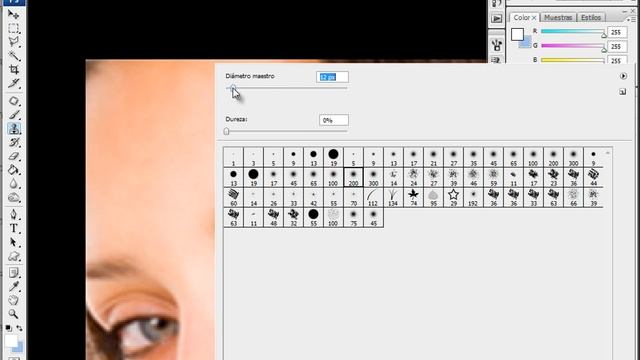Click the G value field
Image resolution: width=640 pixels, height=360 pixels.
[617, 47]
